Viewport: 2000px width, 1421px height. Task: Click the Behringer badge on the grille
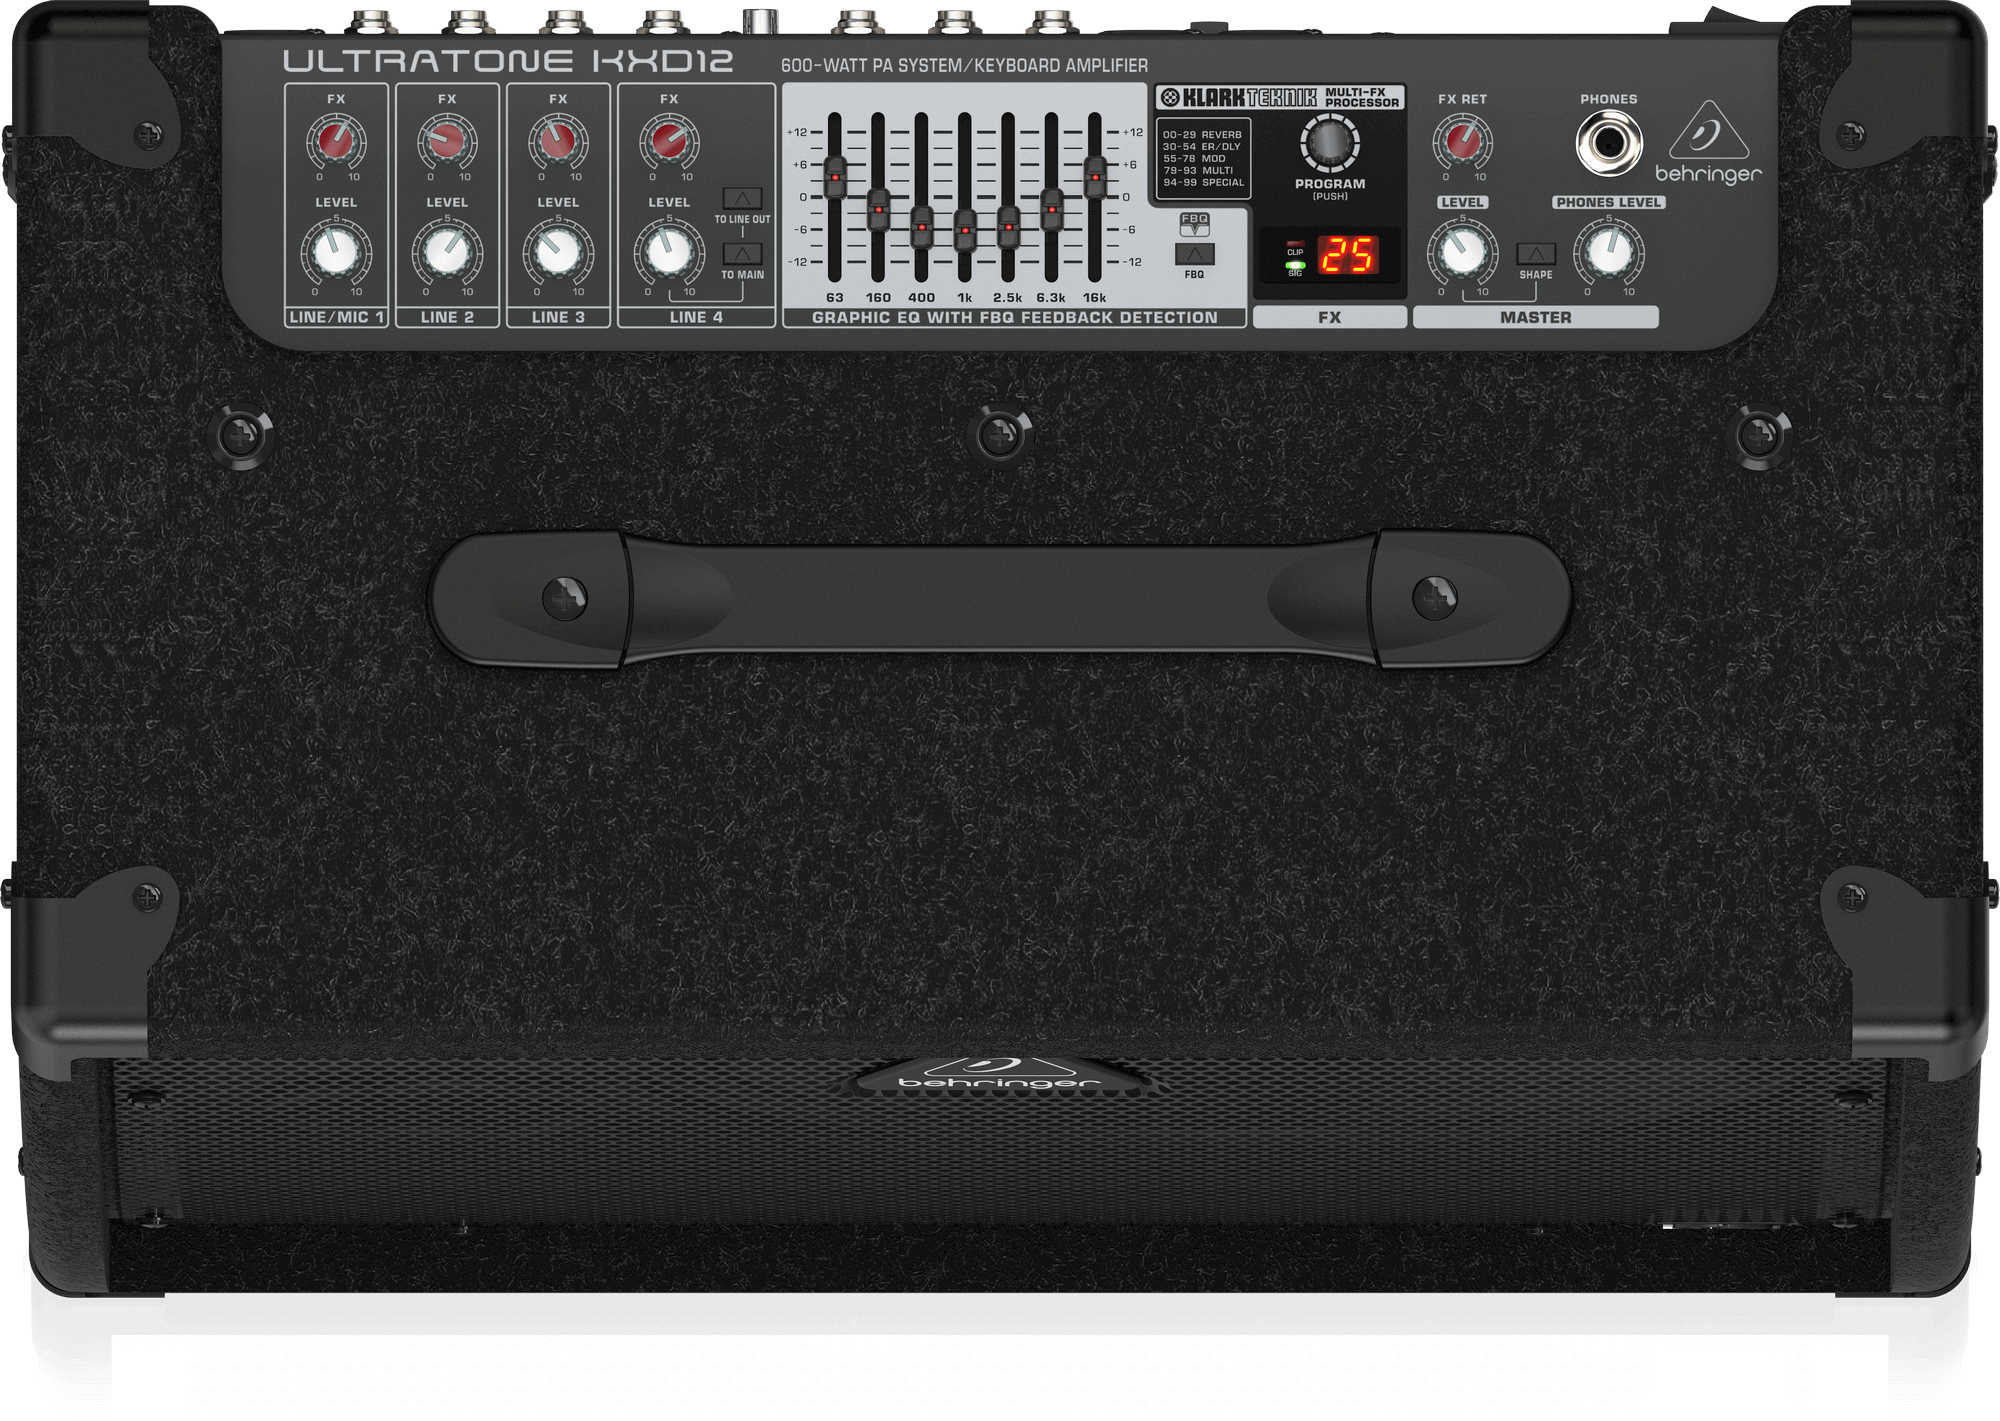(1000, 1075)
